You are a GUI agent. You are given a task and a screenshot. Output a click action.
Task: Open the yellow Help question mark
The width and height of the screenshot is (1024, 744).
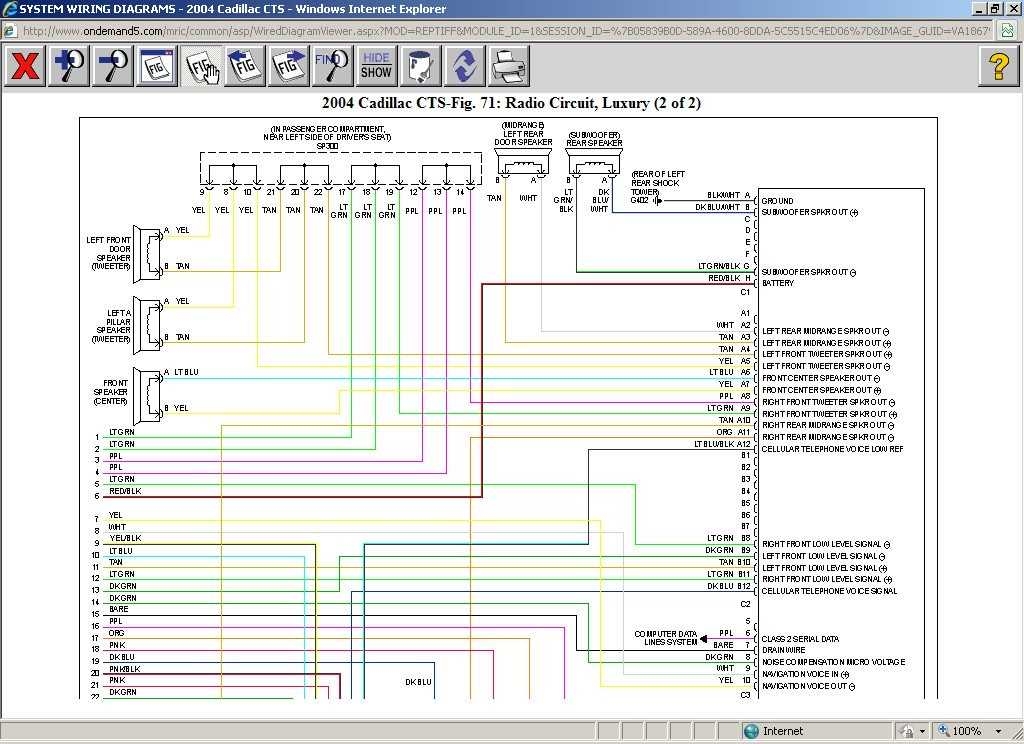(999, 66)
